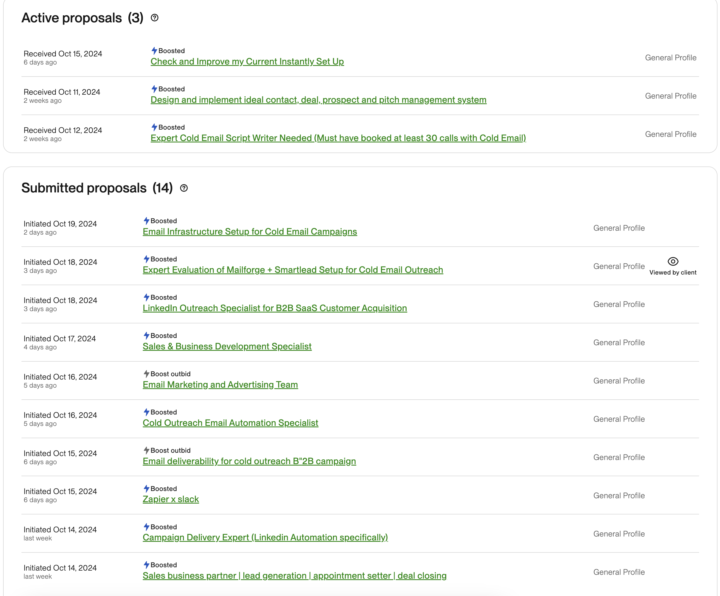Open Check and Improve my Current Instantly Set Up
Viewport: 720px width, 596px height.
pos(247,62)
